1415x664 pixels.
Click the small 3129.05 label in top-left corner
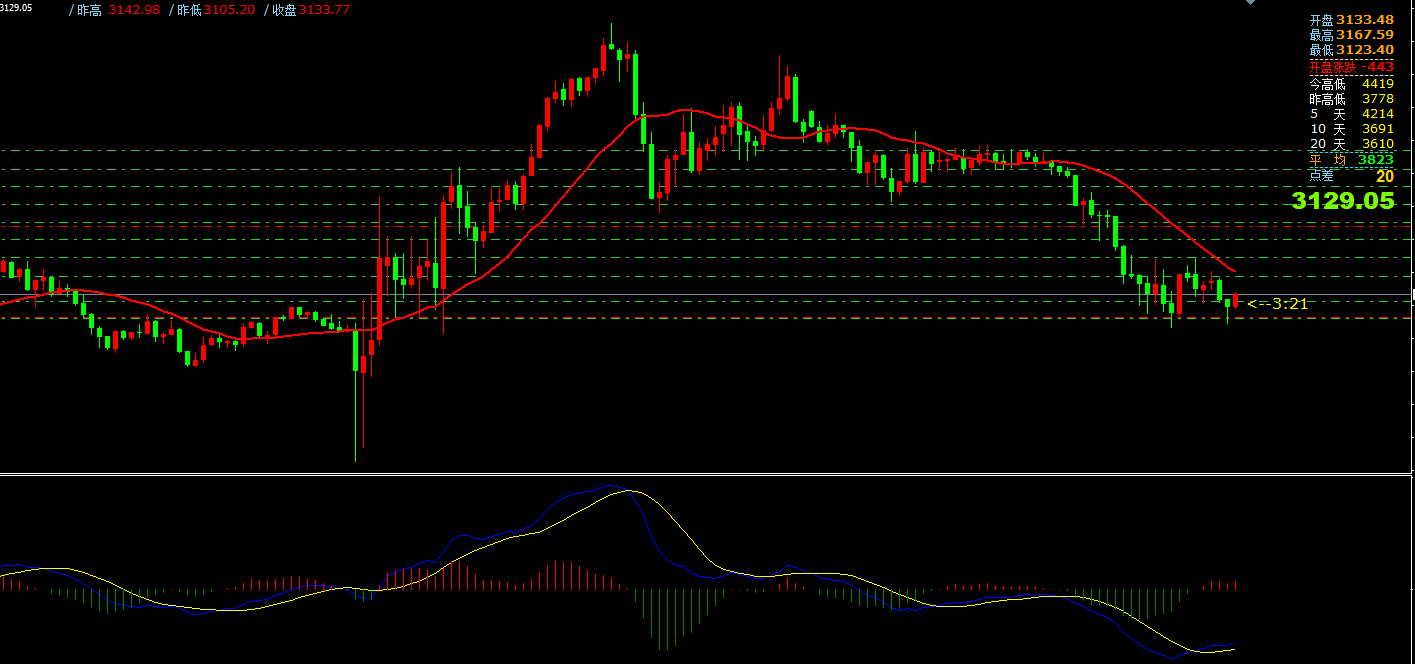tap(16, 7)
